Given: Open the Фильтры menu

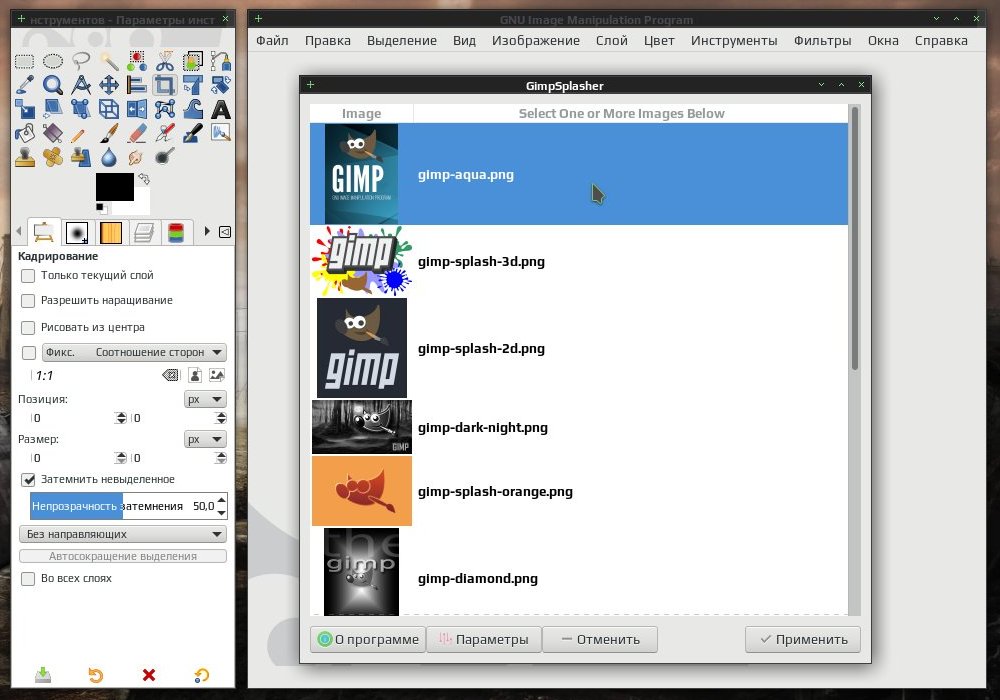Looking at the screenshot, I should pyautogui.click(x=822, y=41).
